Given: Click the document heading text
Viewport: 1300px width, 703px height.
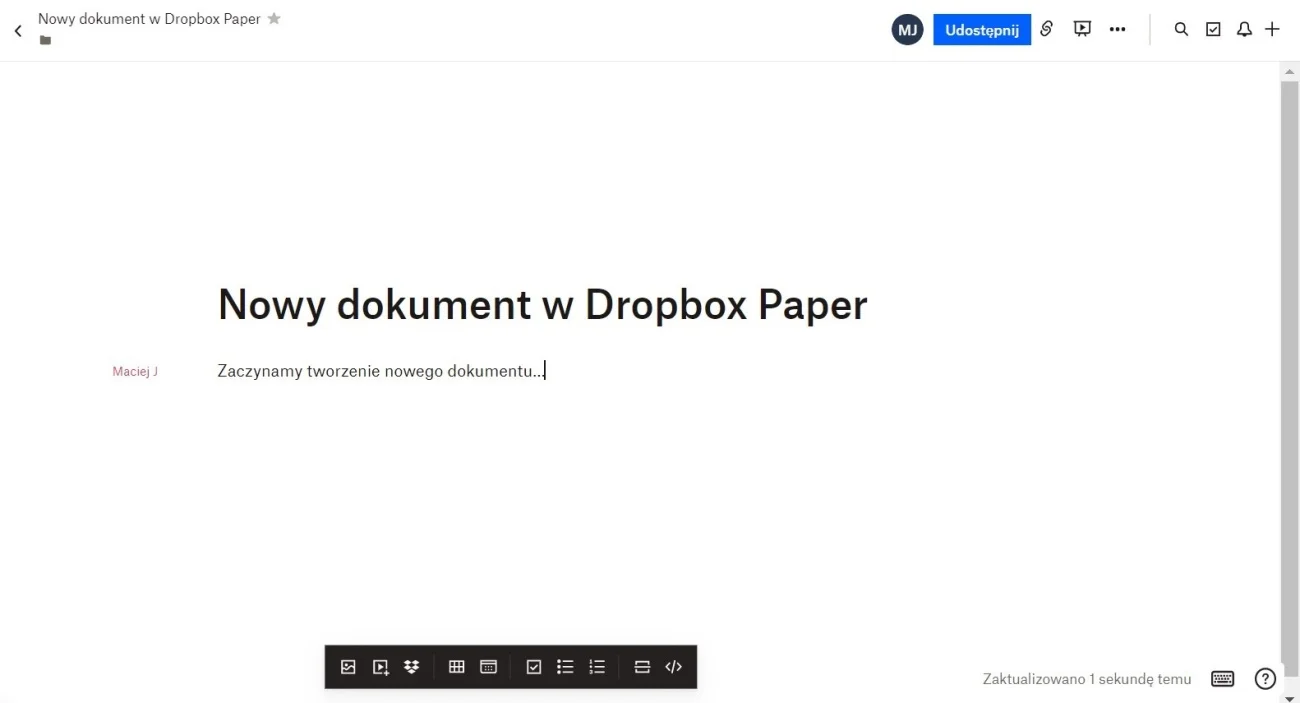Looking at the screenshot, I should [542, 304].
